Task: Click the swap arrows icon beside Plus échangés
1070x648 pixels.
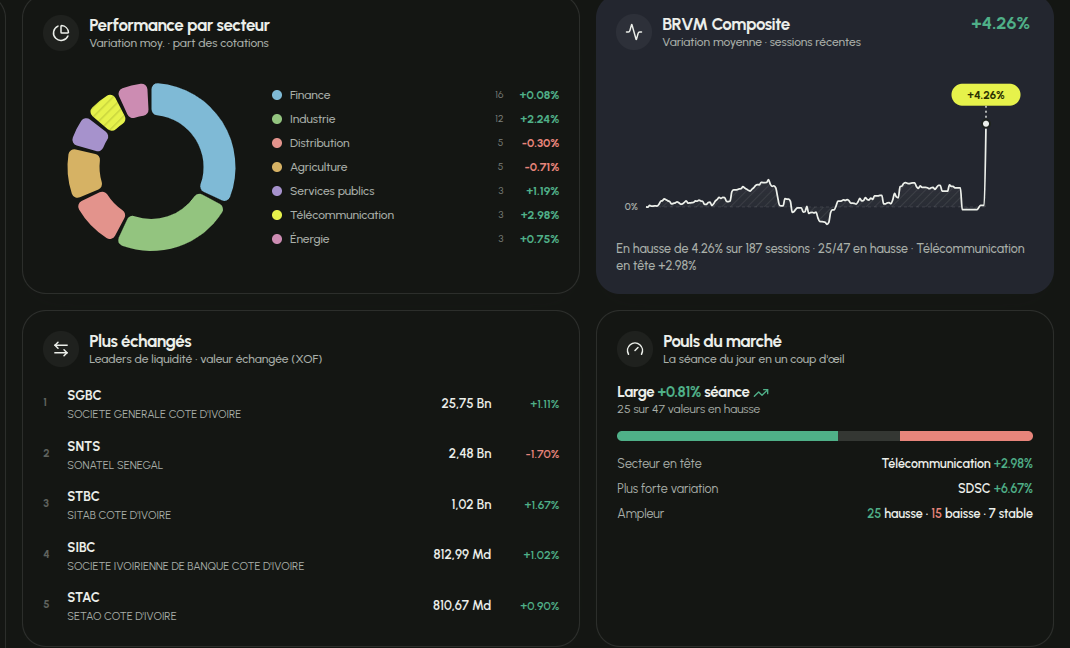Action: (61, 349)
